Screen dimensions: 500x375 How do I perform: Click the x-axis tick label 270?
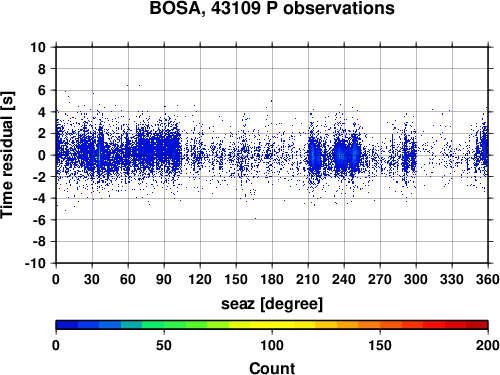pos(380,279)
